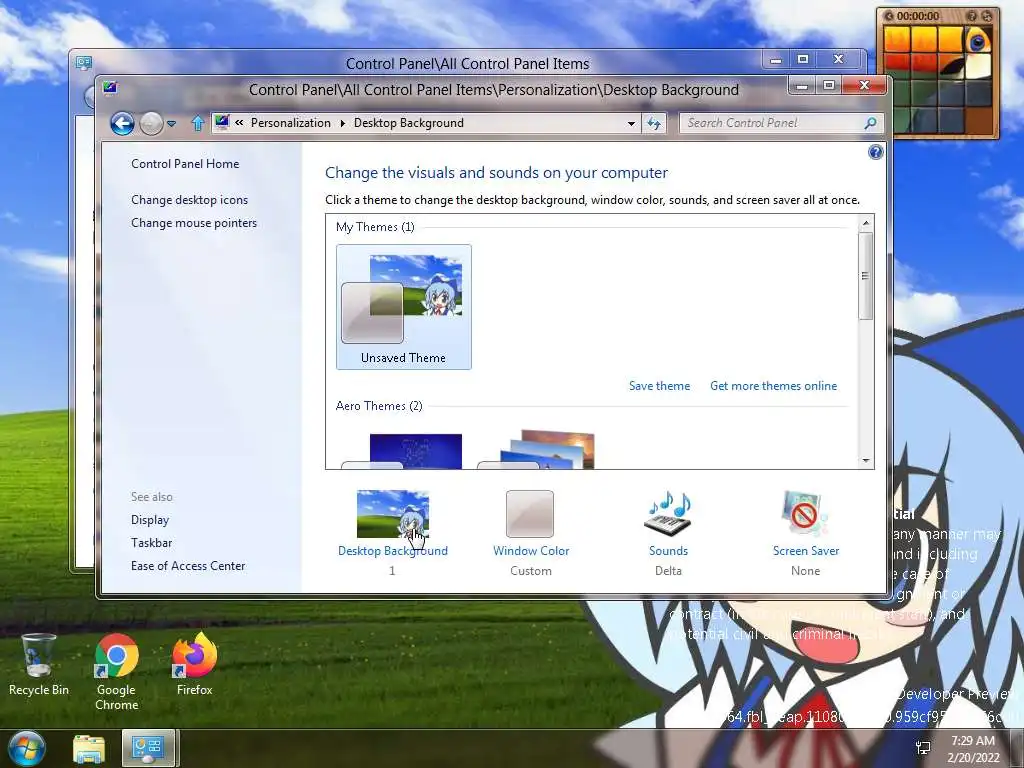Click the Refresh button beside address bar
Viewport: 1024px width, 768px height.
654,123
